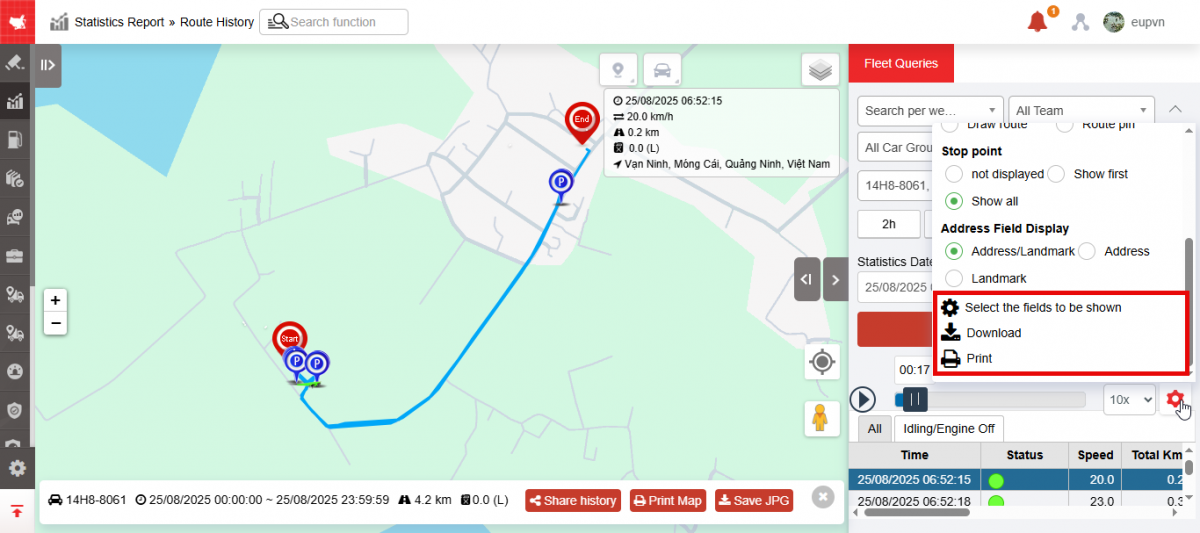Choose Download from the settings menu
This screenshot has height=533, width=1200.
(993, 333)
